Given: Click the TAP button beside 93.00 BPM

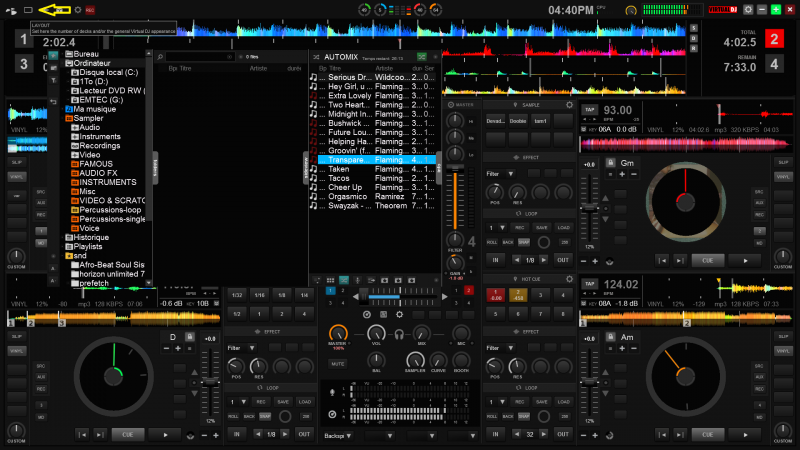Looking at the screenshot, I should tap(589, 110).
